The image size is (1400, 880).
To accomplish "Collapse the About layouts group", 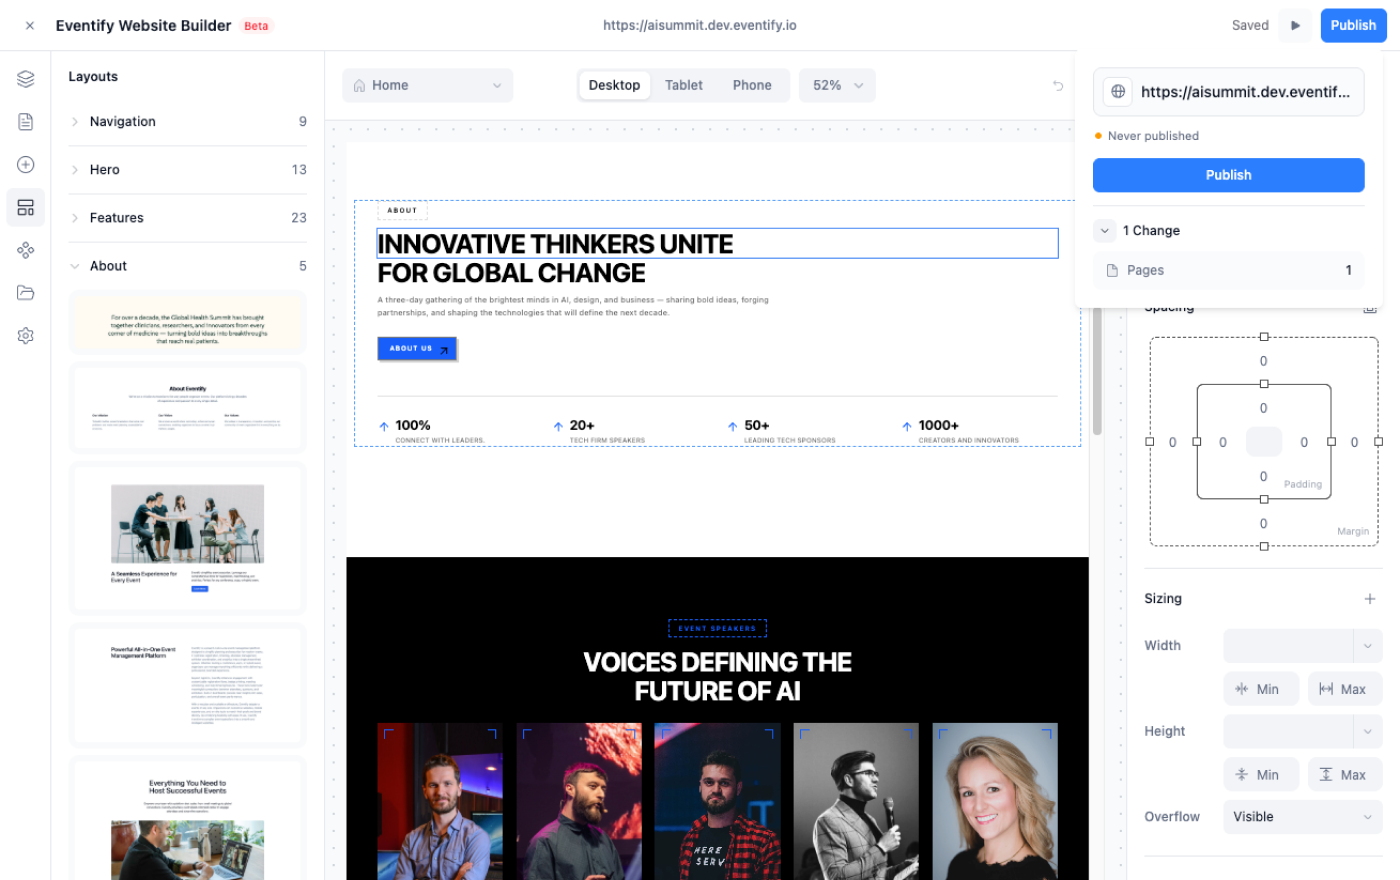I will click(75, 266).
